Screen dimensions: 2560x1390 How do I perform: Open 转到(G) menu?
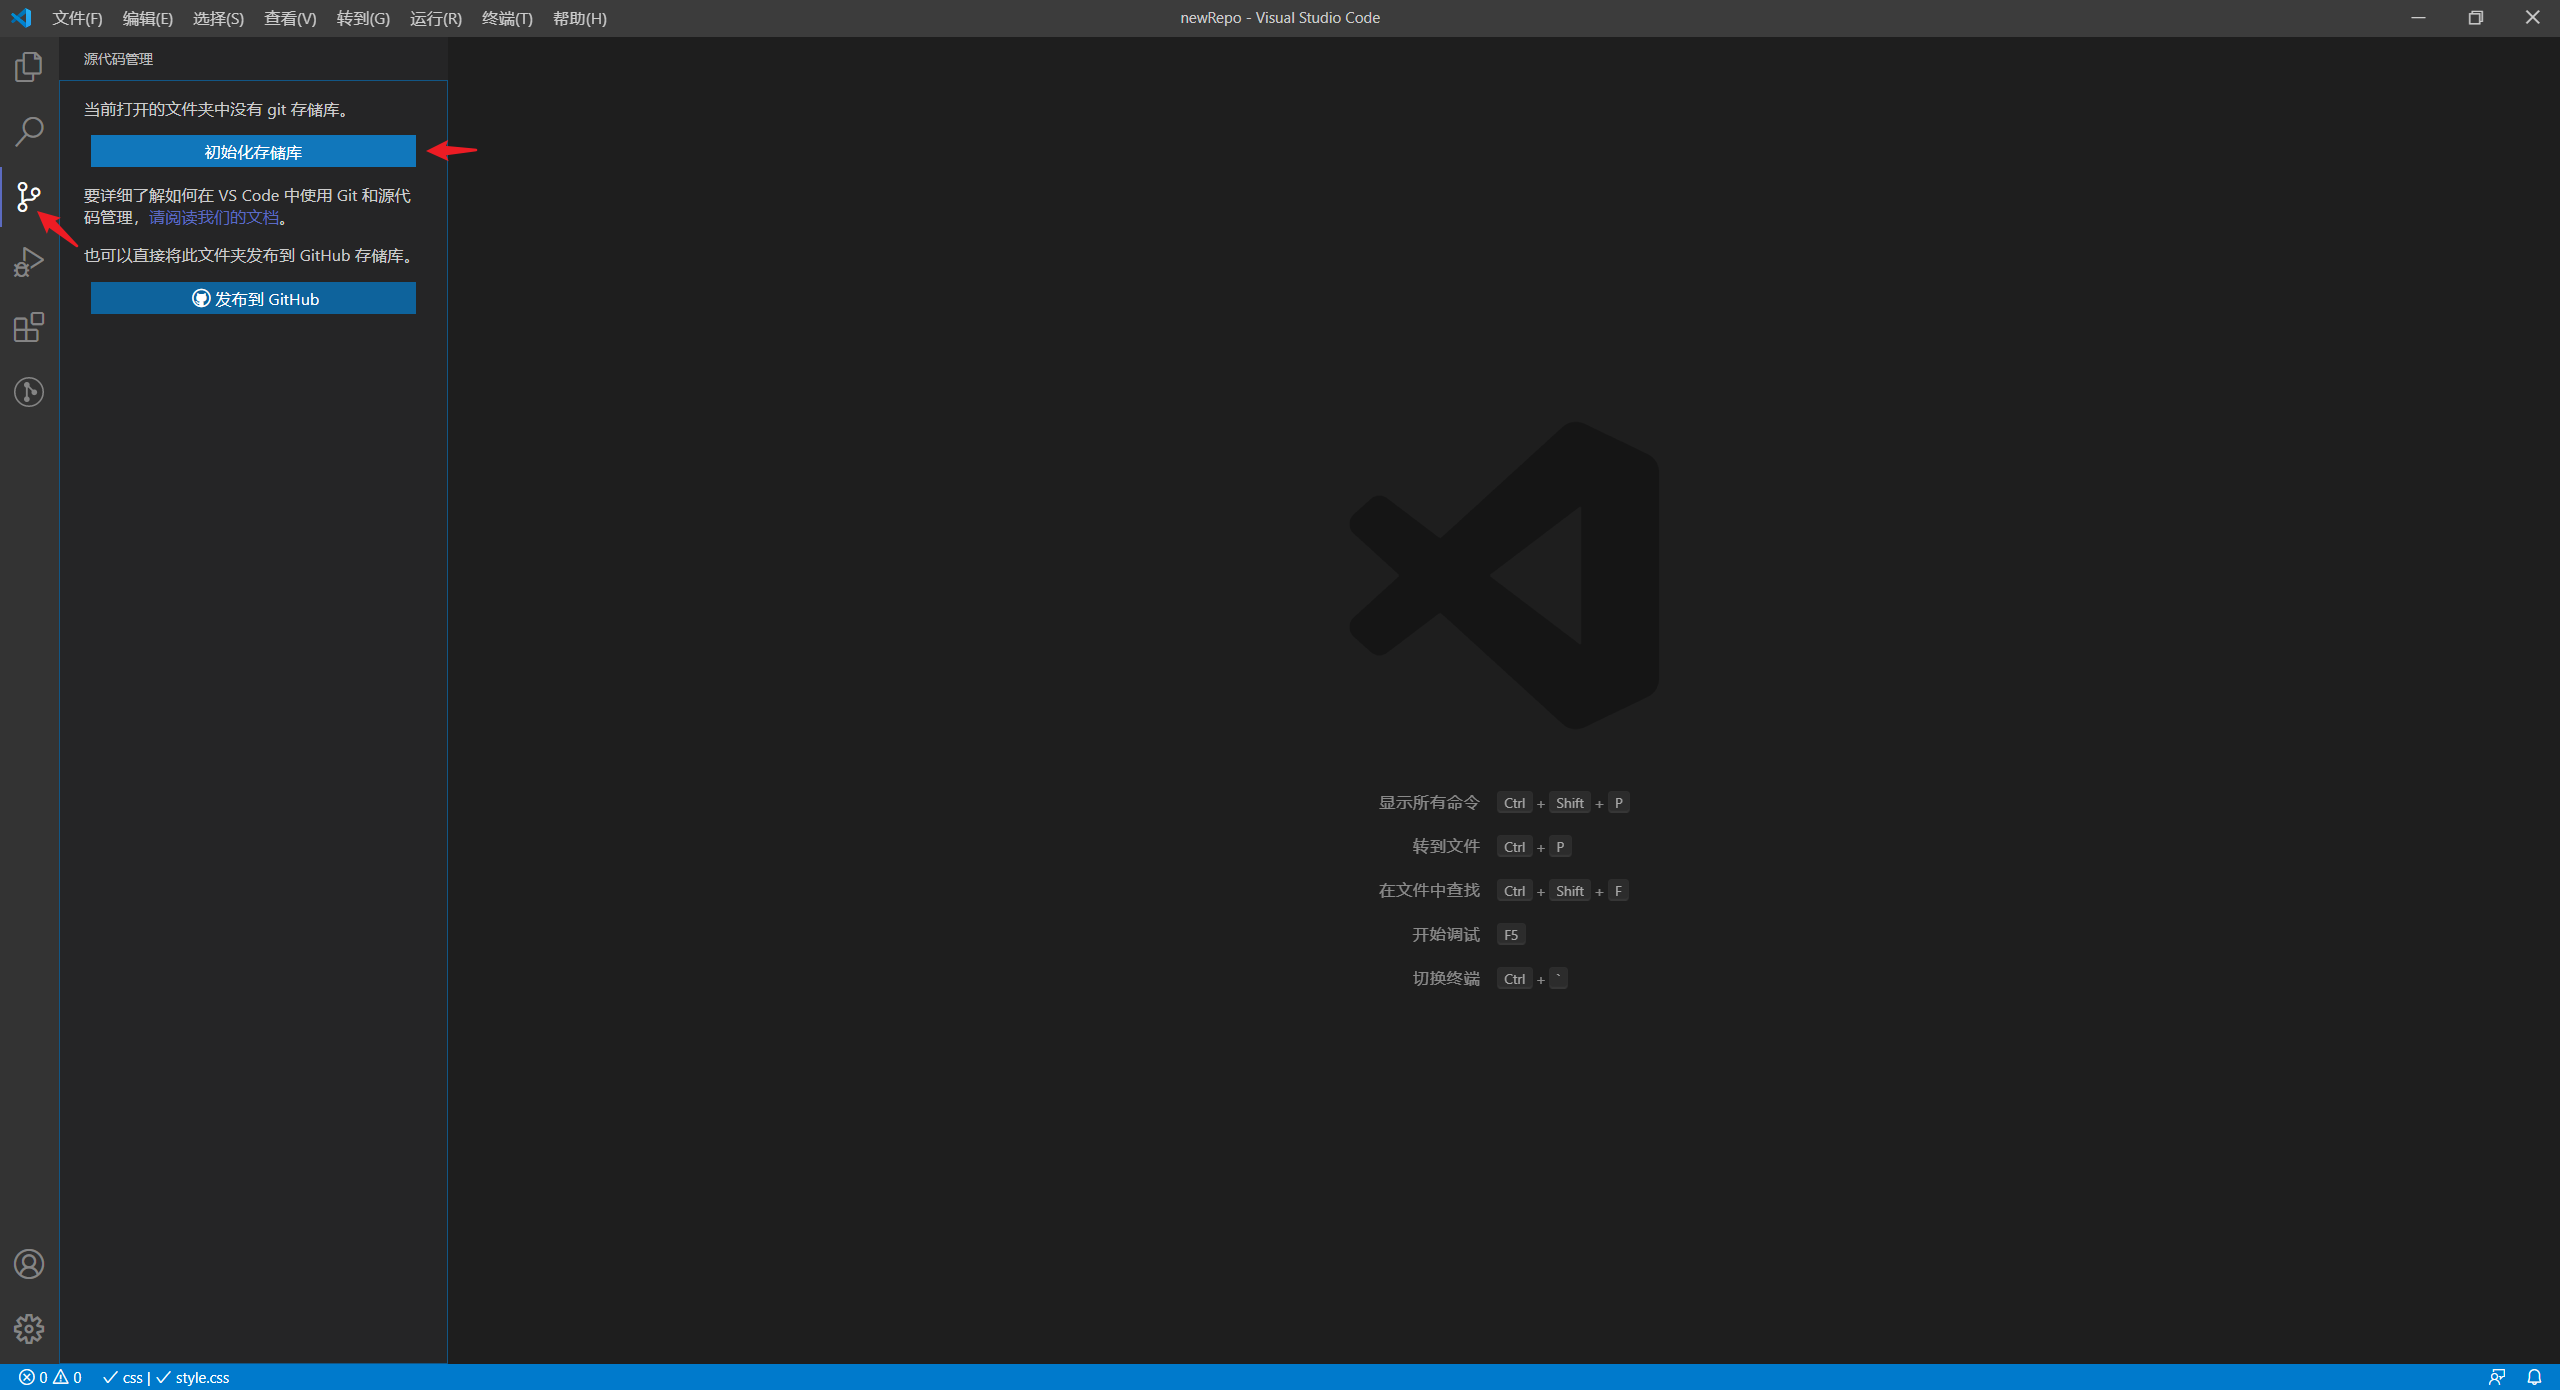click(363, 18)
